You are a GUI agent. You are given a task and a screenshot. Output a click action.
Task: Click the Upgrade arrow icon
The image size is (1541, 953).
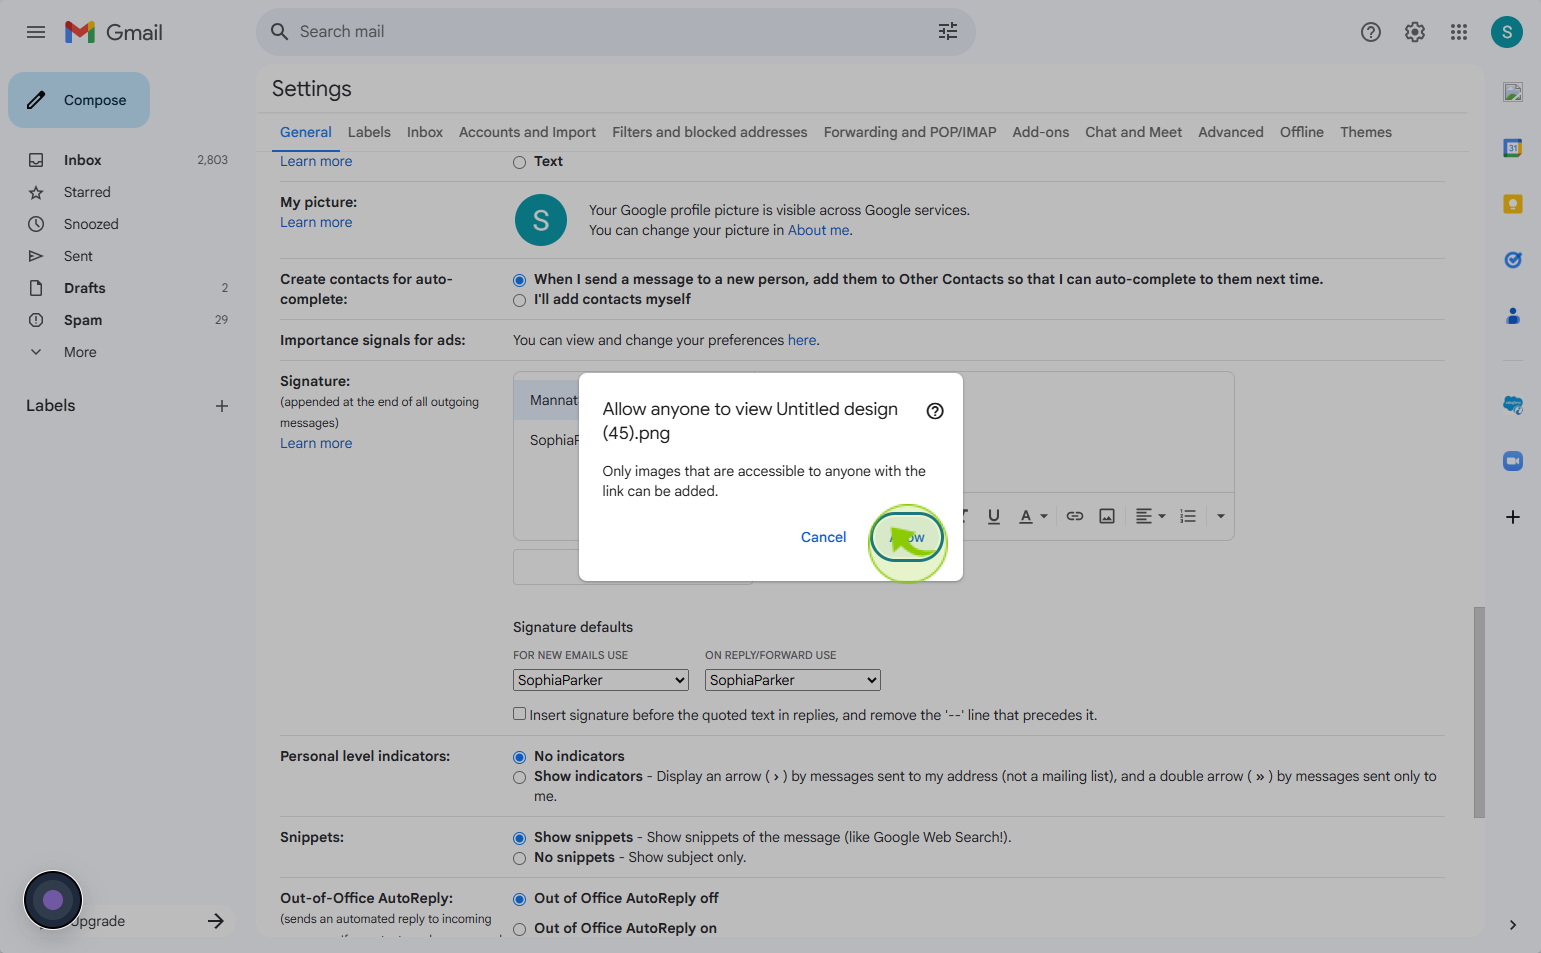(216, 921)
